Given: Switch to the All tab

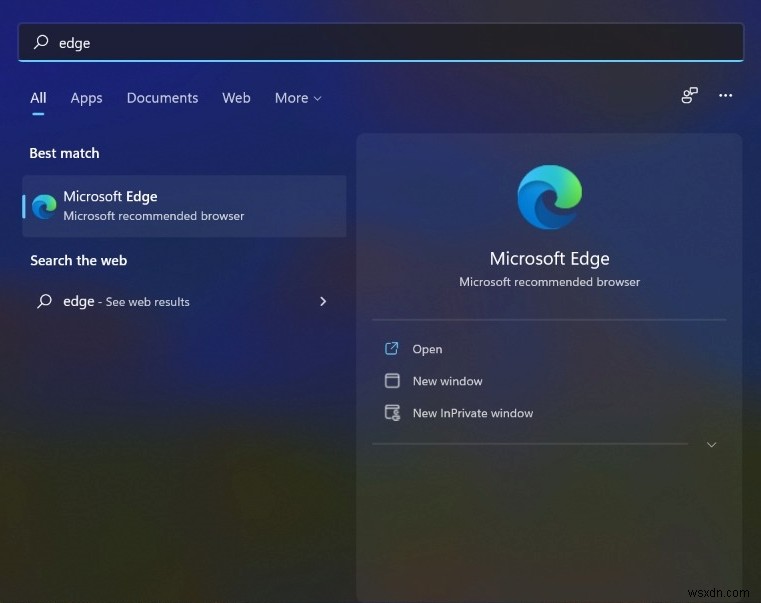Looking at the screenshot, I should pyautogui.click(x=38, y=98).
